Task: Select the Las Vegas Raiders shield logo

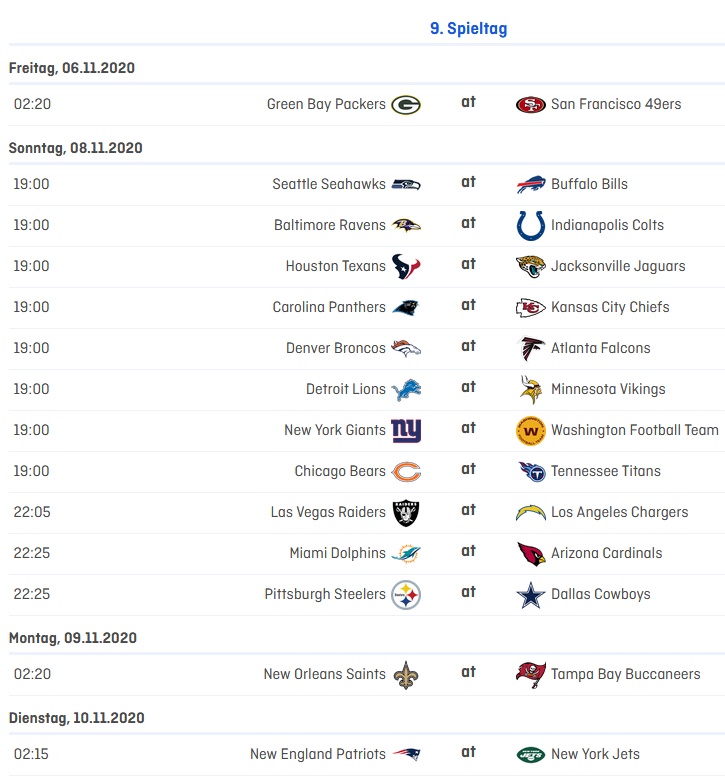Action: click(406, 513)
